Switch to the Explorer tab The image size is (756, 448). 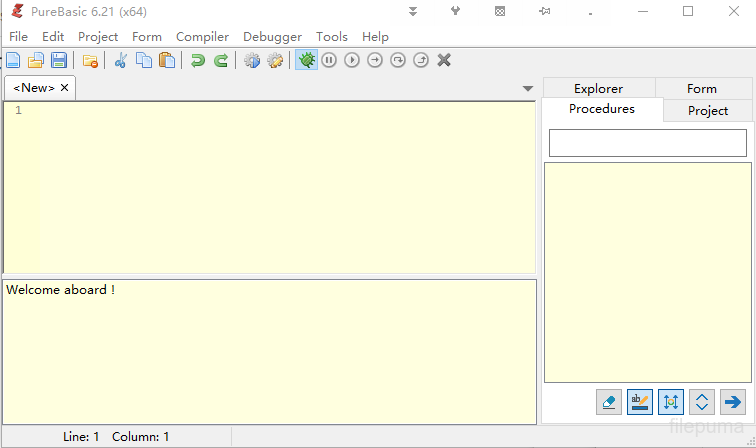pos(598,89)
